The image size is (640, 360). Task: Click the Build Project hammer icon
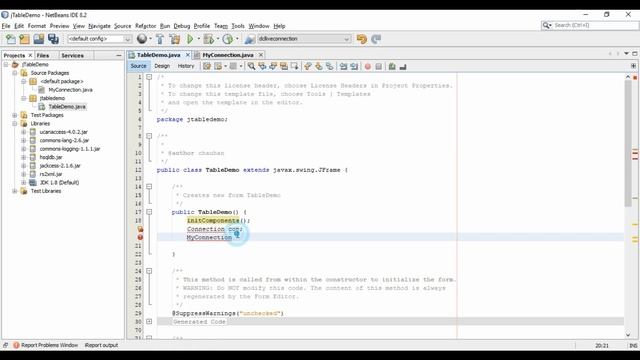160,39
